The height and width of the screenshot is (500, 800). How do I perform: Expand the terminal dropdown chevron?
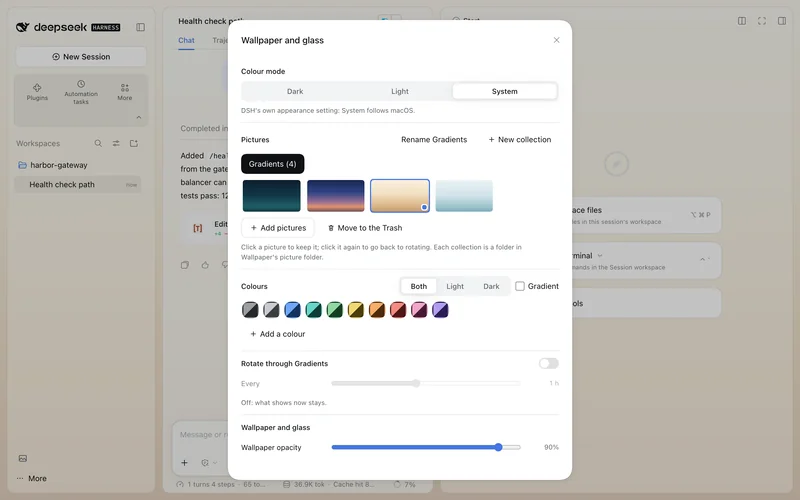tap(600, 256)
